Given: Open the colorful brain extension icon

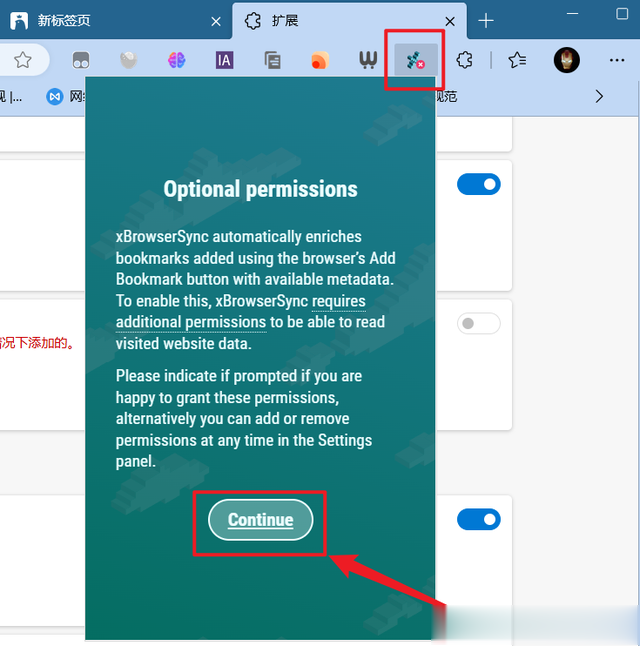Looking at the screenshot, I should tap(176, 60).
